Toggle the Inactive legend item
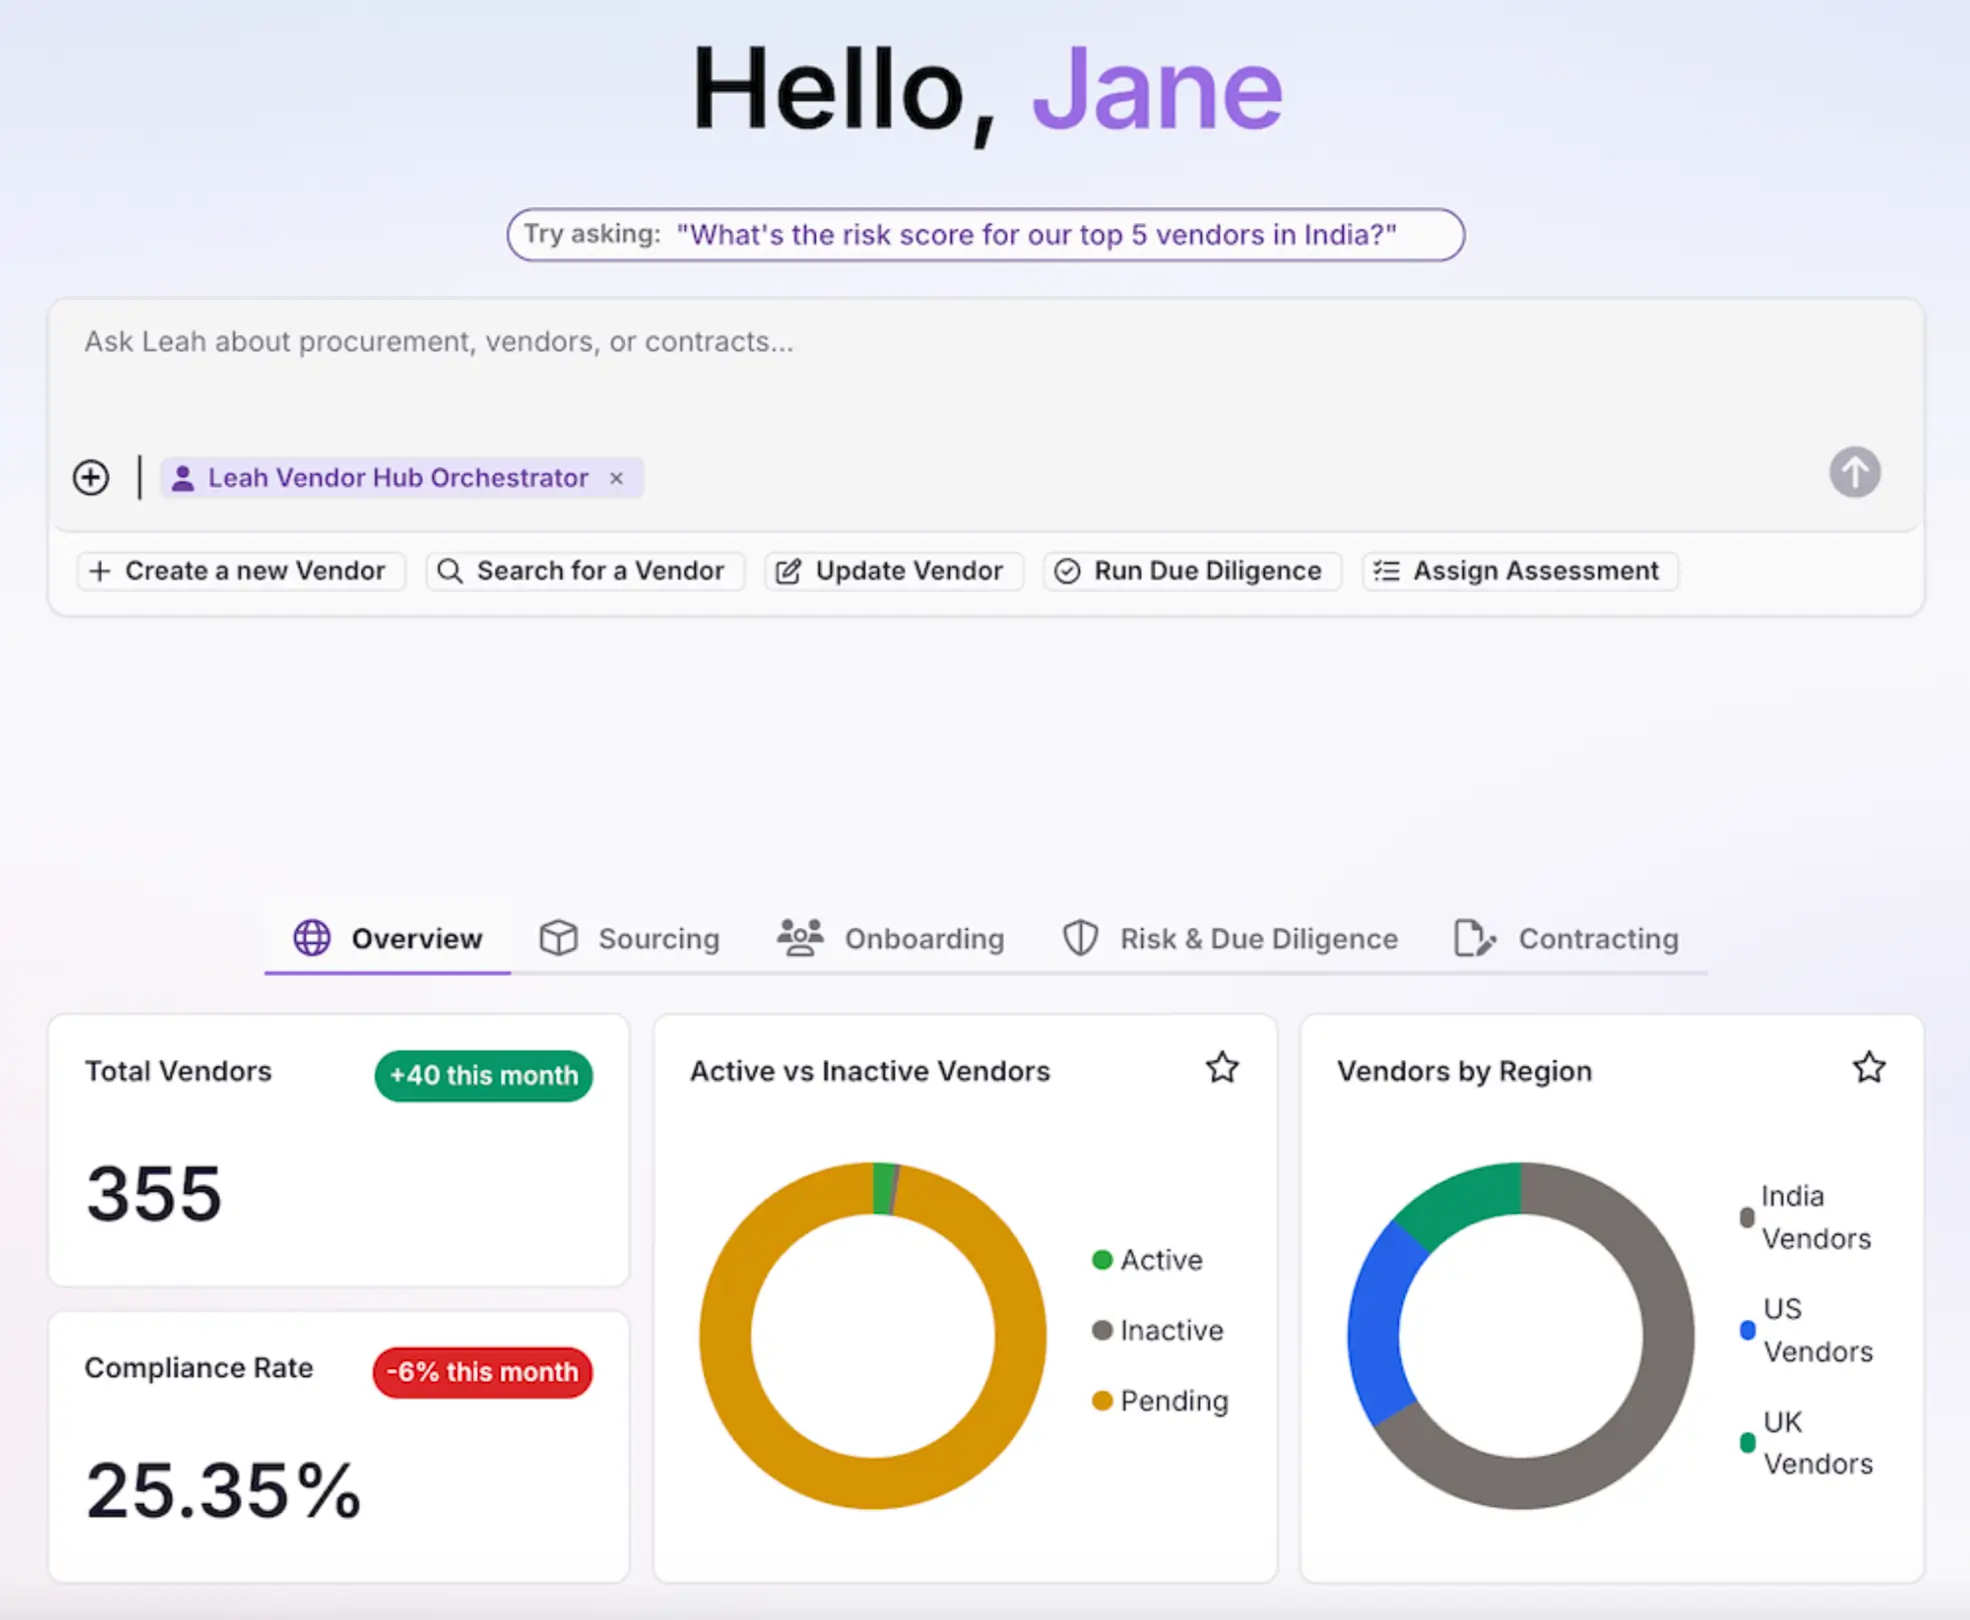This screenshot has width=1970, height=1620. pyautogui.click(x=1158, y=1331)
